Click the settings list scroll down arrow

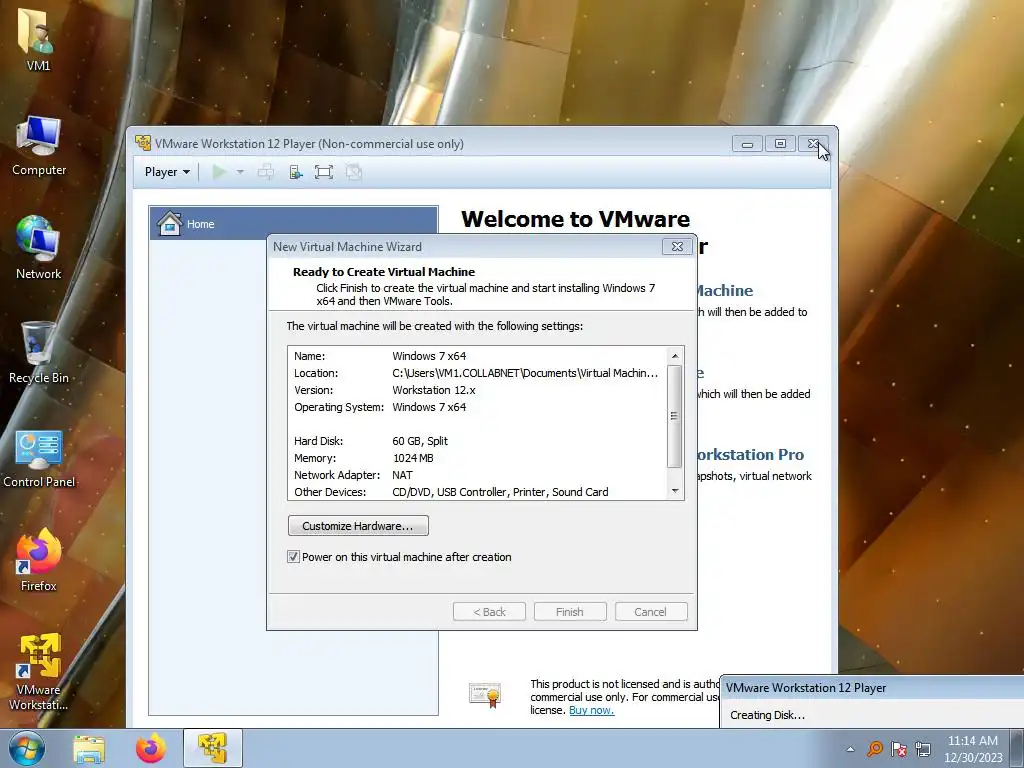(675, 491)
